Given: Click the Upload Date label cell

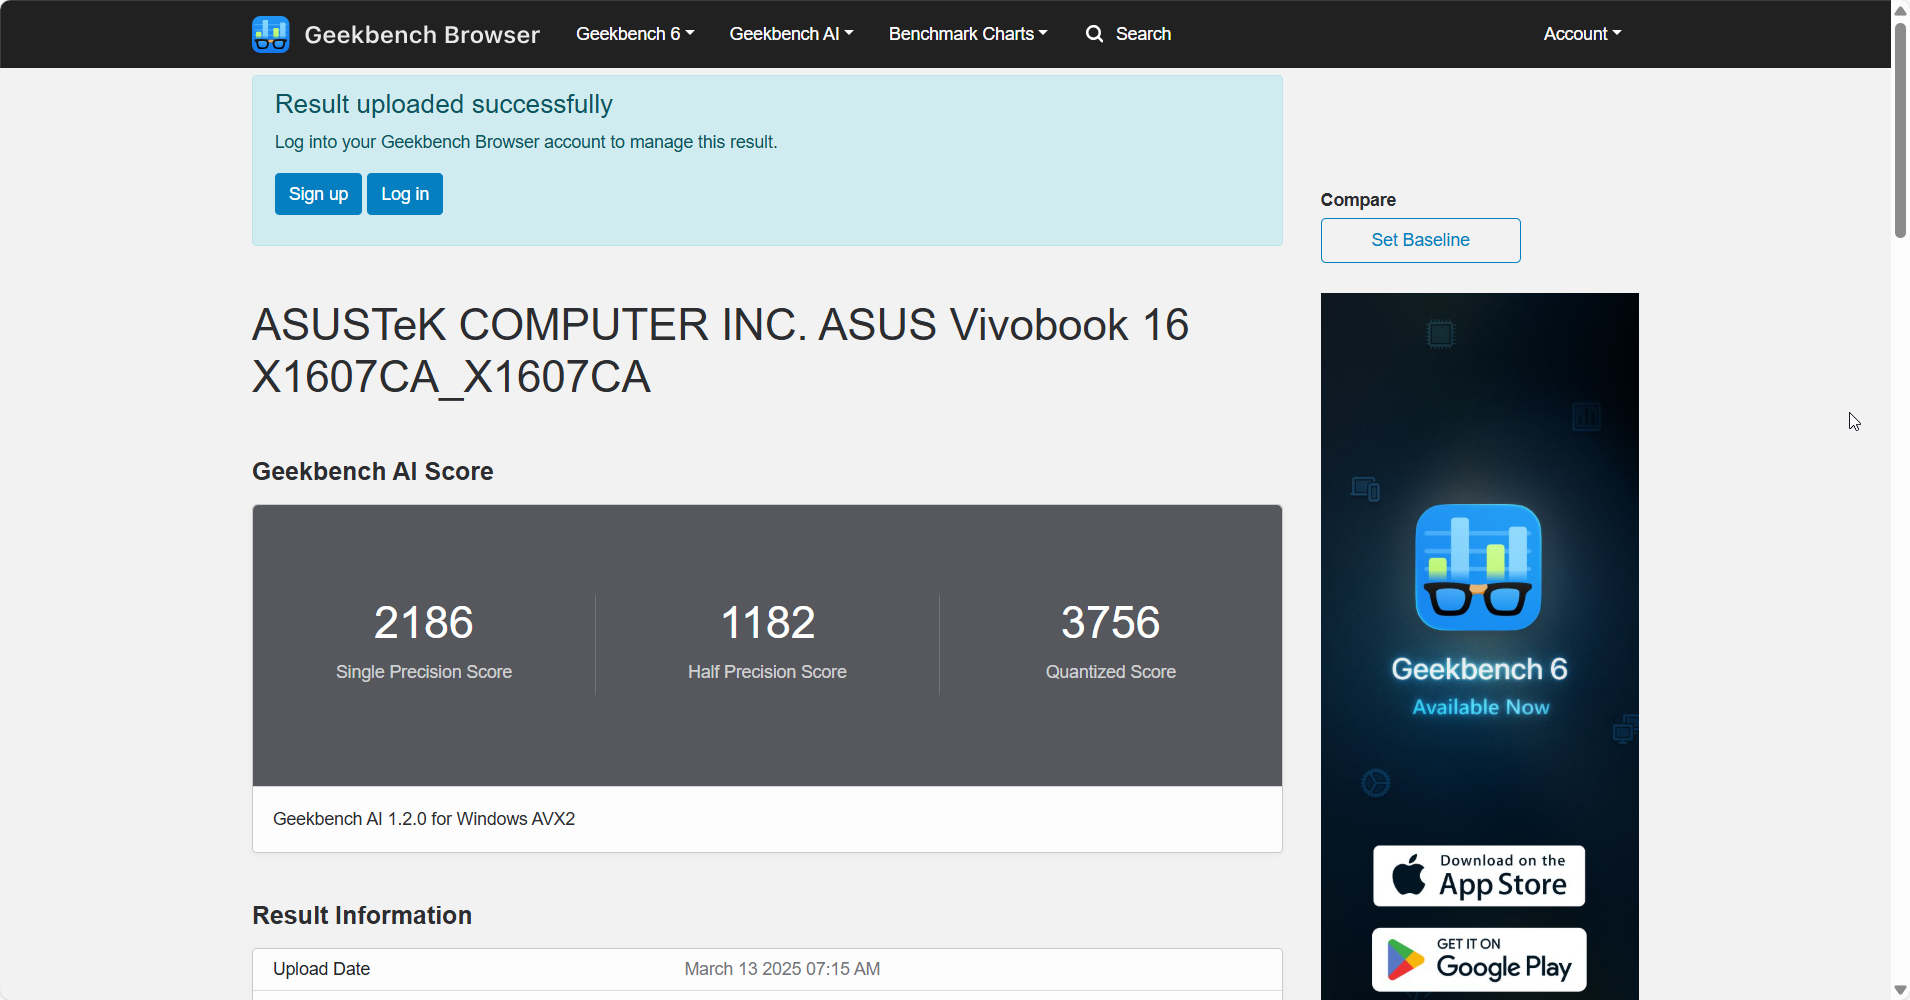Looking at the screenshot, I should [322, 969].
